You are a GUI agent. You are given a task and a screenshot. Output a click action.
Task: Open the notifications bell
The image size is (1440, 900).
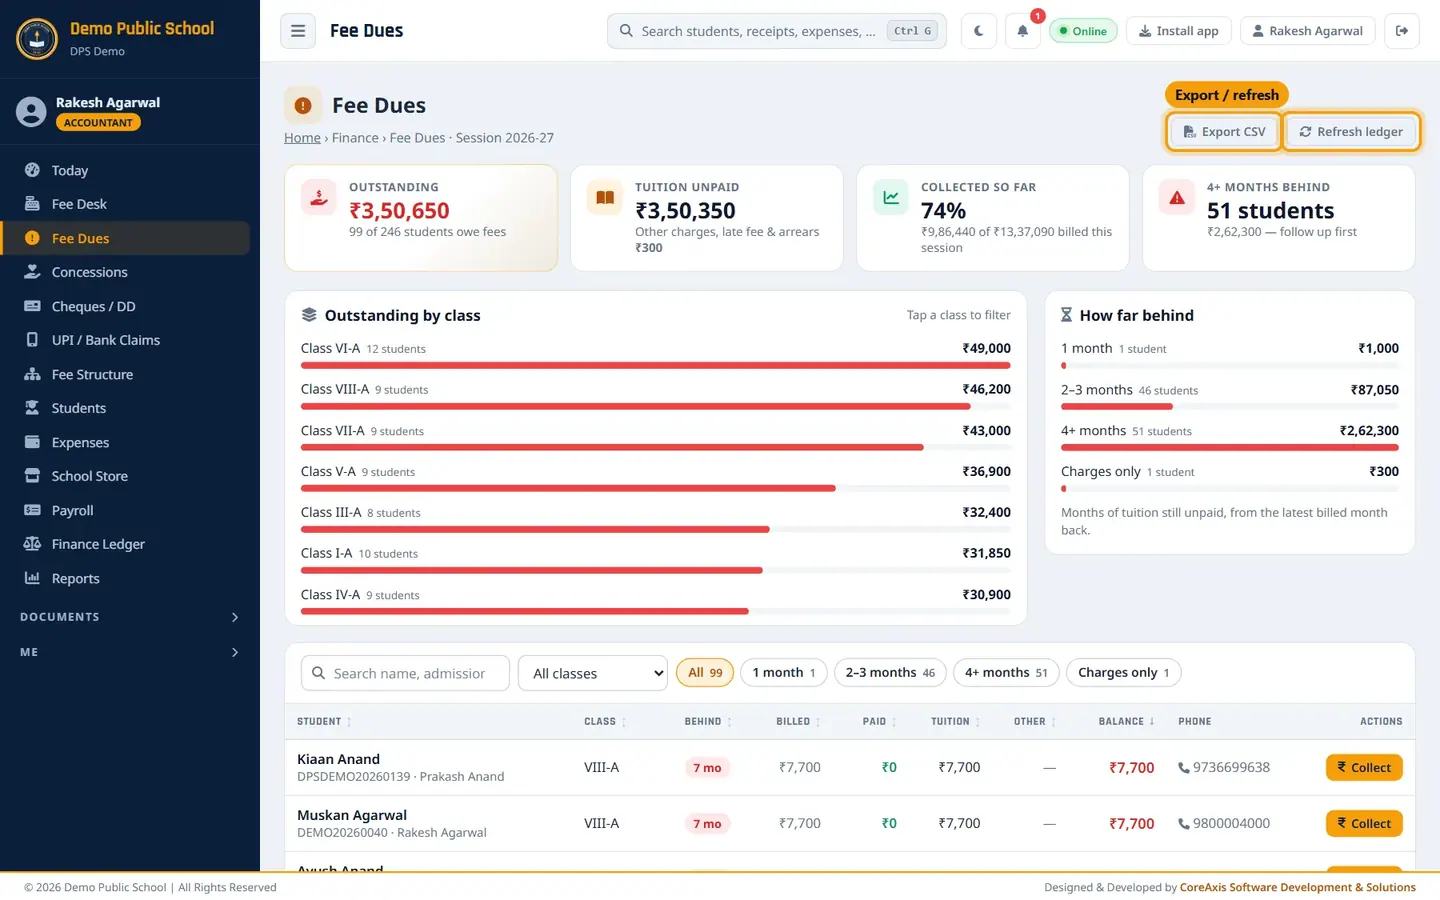pos(1022,31)
